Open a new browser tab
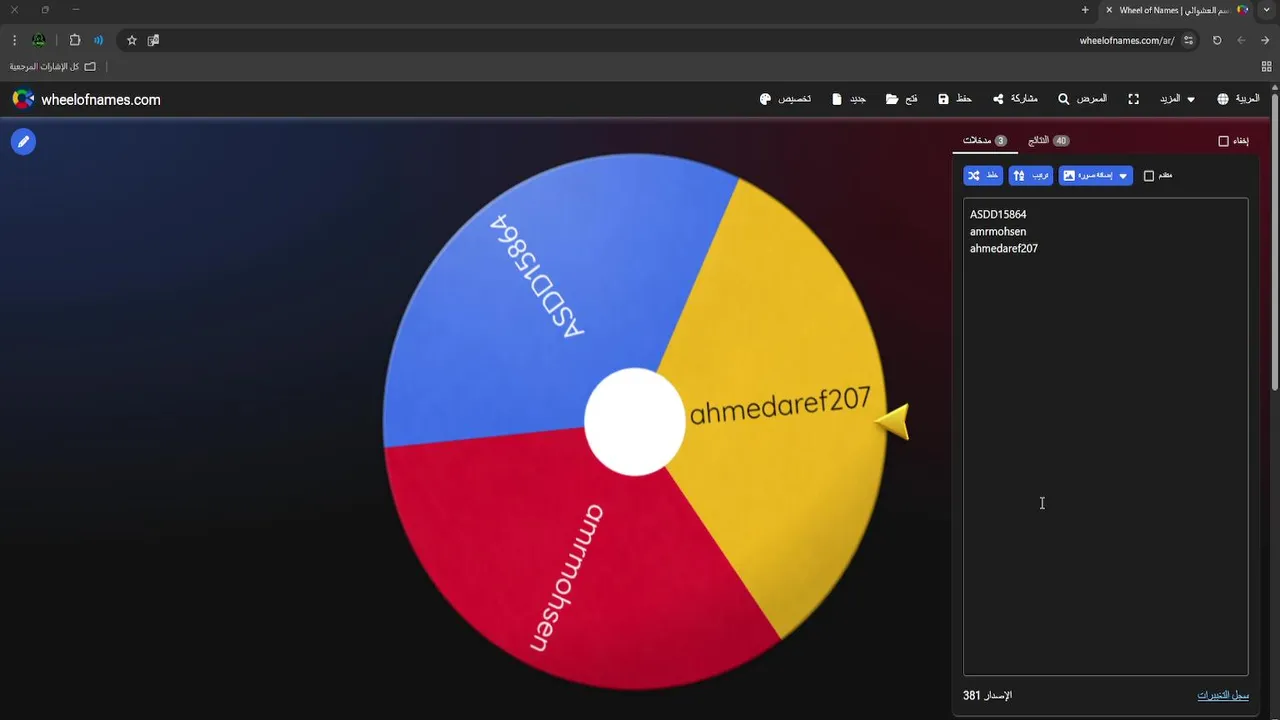Image resolution: width=1280 pixels, height=720 pixels. (x=1085, y=10)
